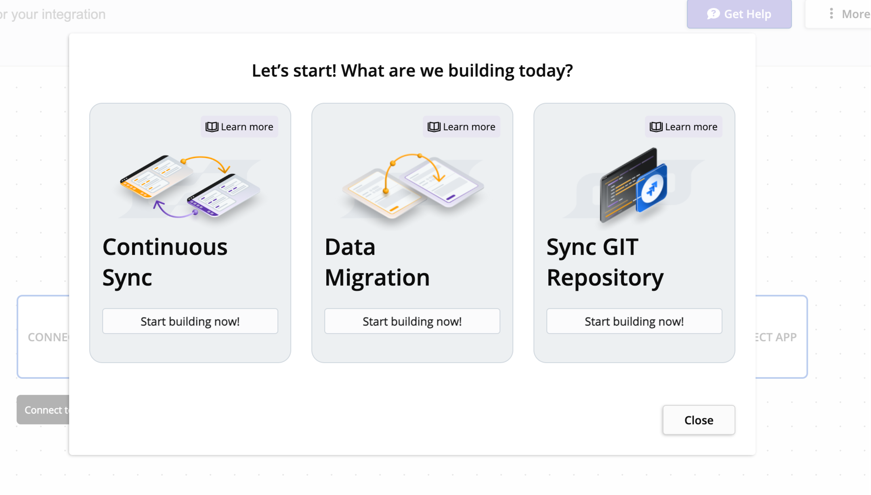Open the Get Help button

pyautogui.click(x=739, y=14)
